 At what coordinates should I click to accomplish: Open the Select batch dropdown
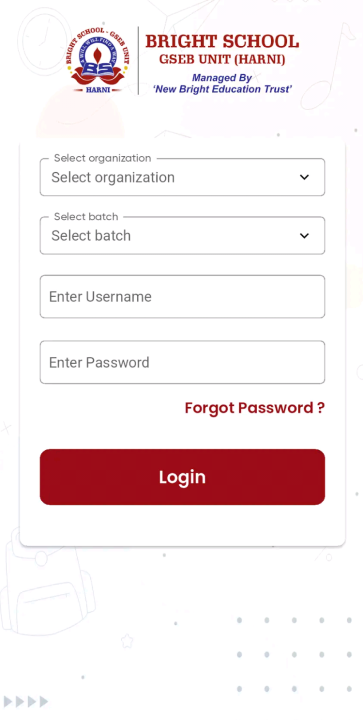(182, 236)
